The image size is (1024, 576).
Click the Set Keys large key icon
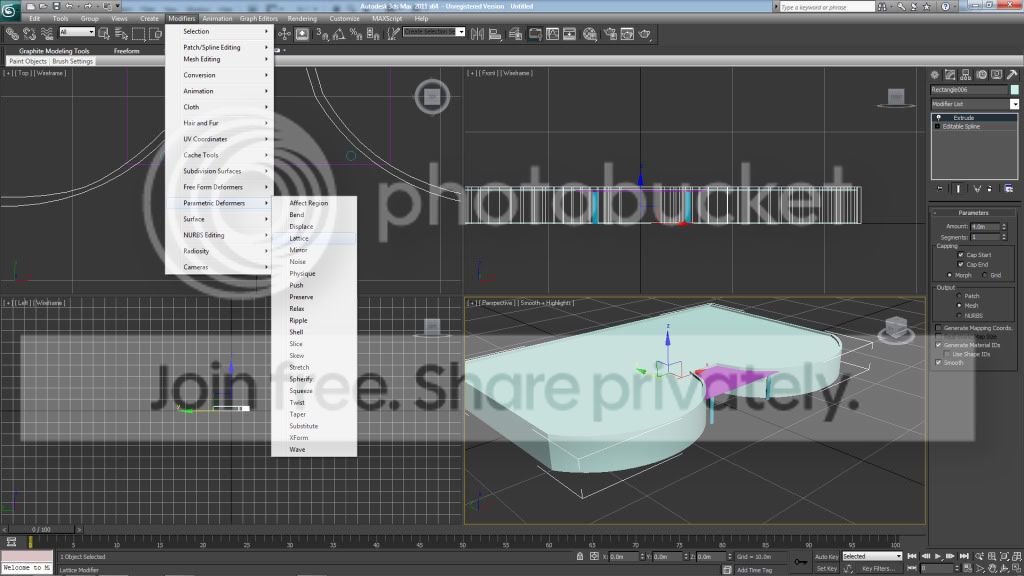(x=801, y=562)
